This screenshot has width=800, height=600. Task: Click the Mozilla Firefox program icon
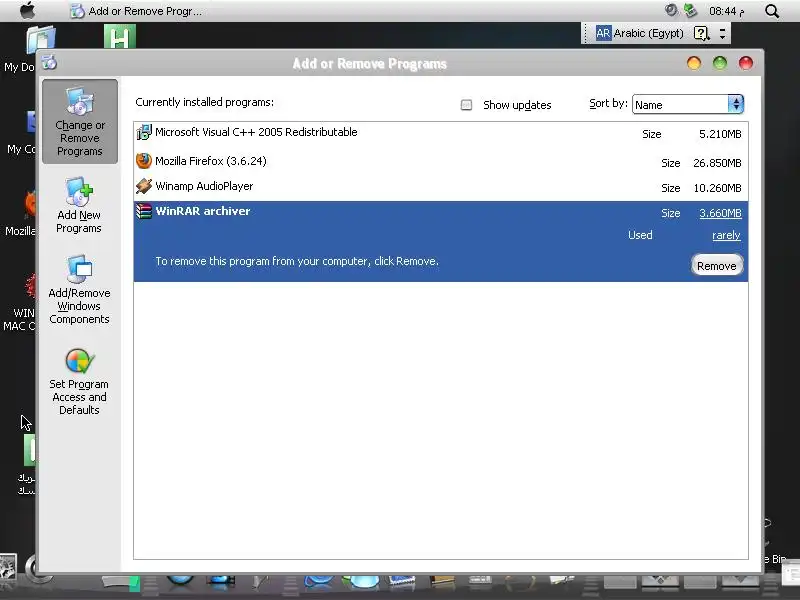coord(144,161)
